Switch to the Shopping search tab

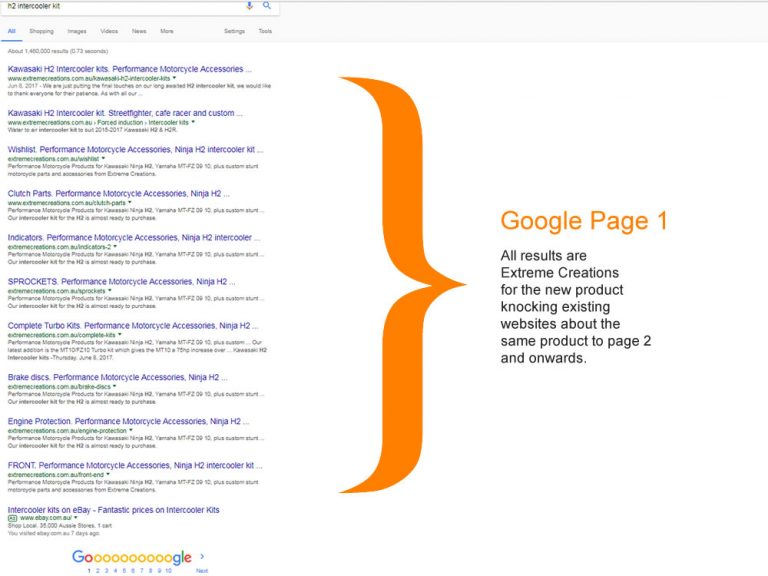pyautogui.click(x=41, y=31)
